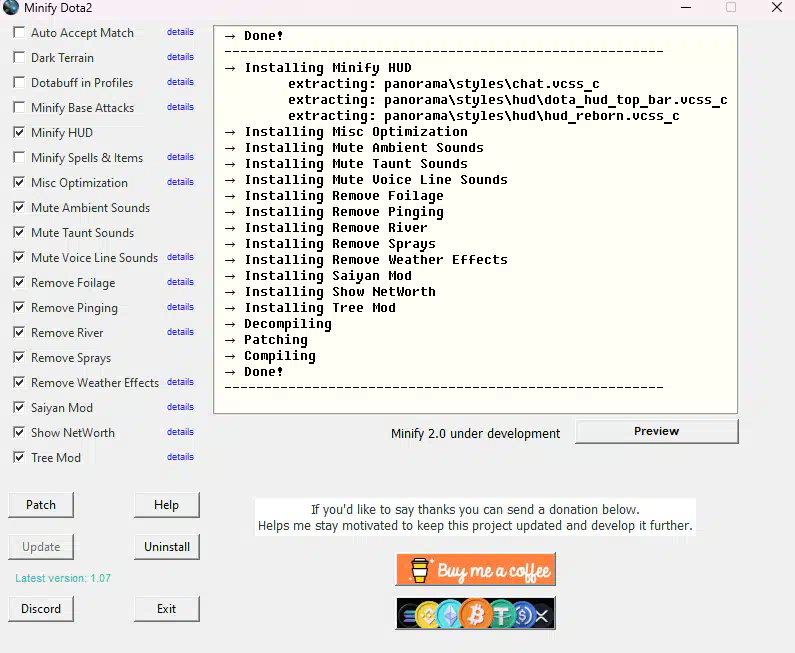Viewport: 795px width, 653px height.
Task: Uncheck the Remove Pinging checkbox
Action: (19, 307)
